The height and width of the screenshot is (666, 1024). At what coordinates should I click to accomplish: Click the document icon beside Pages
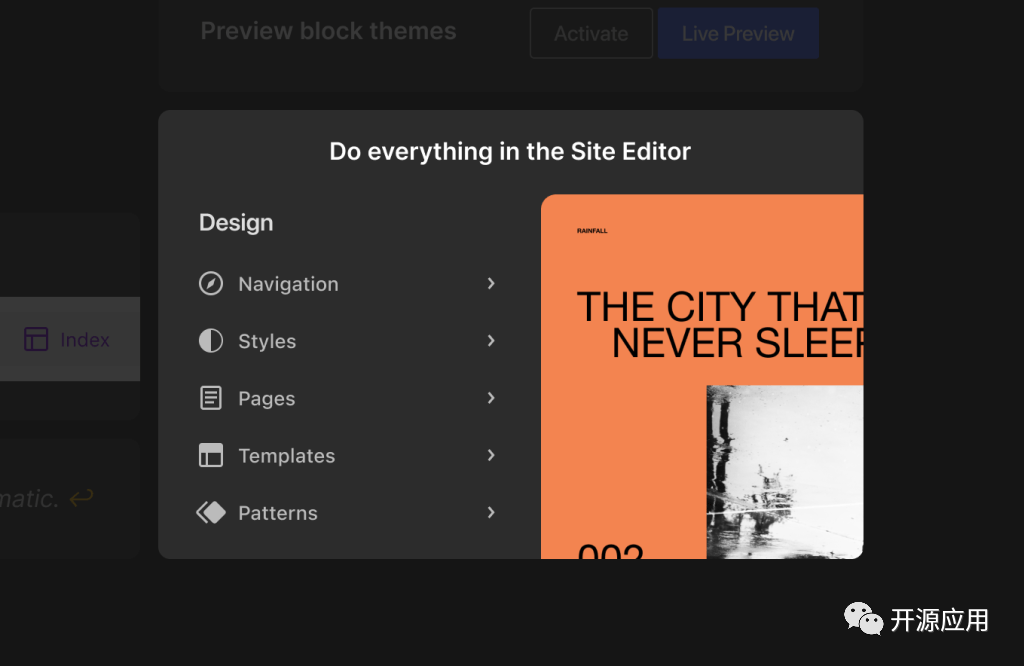(x=211, y=398)
